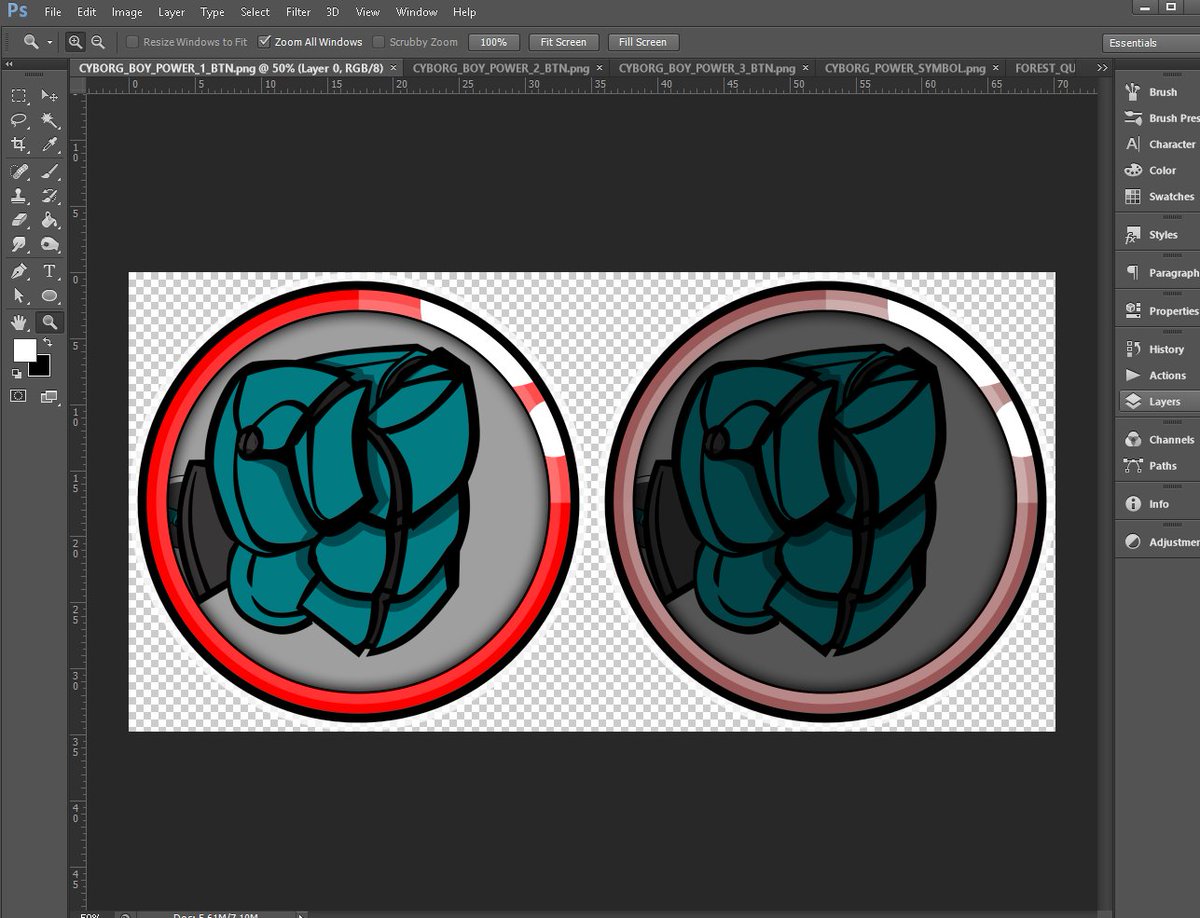Viewport: 1200px width, 918px height.
Task: Open the File menu
Action: click(53, 12)
